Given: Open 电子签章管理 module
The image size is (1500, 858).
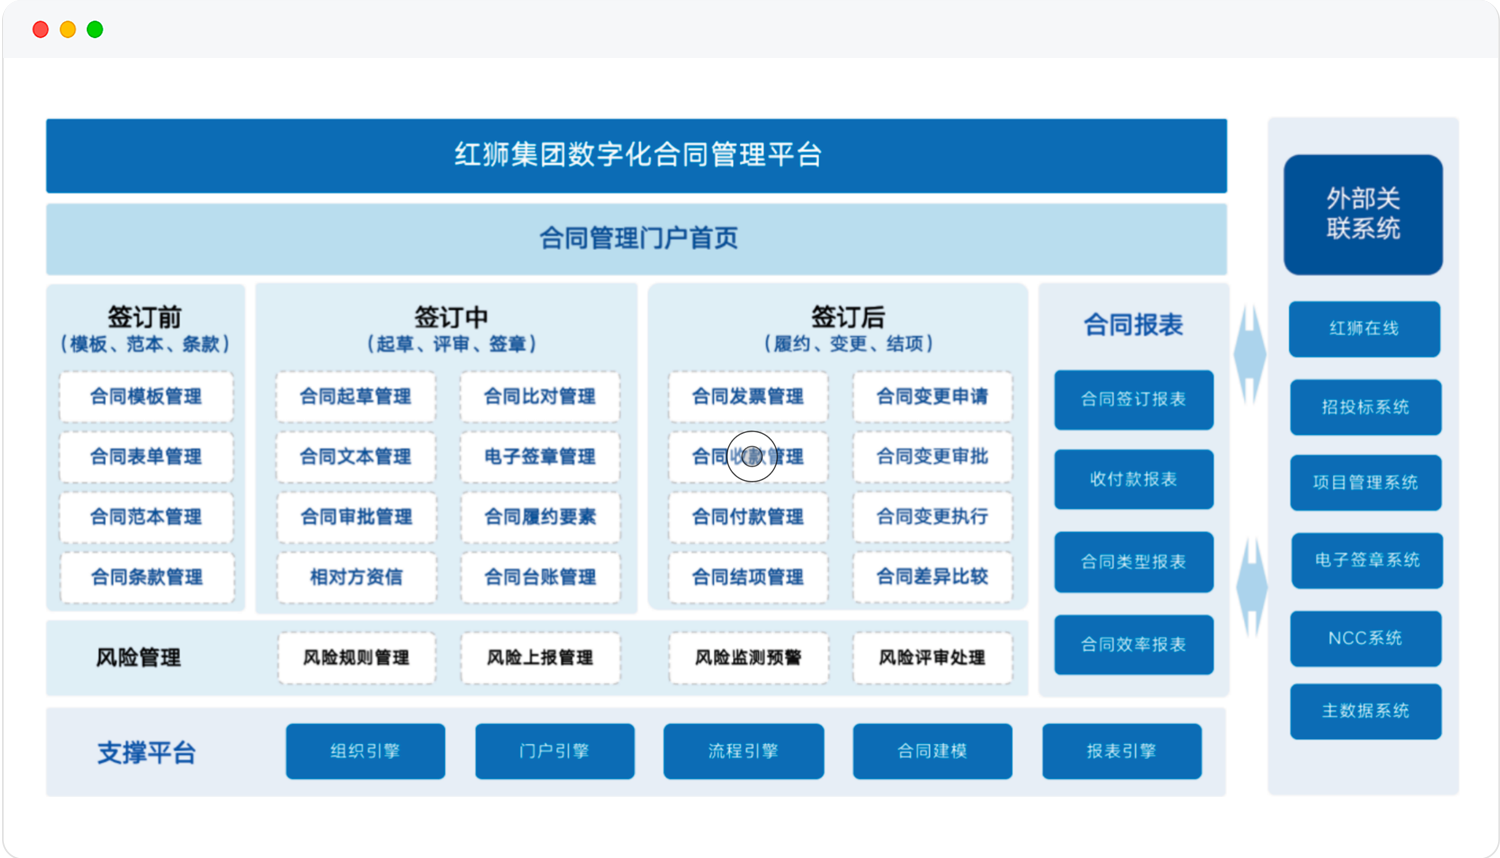Looking at the screenshot, I should pos(540,457).
